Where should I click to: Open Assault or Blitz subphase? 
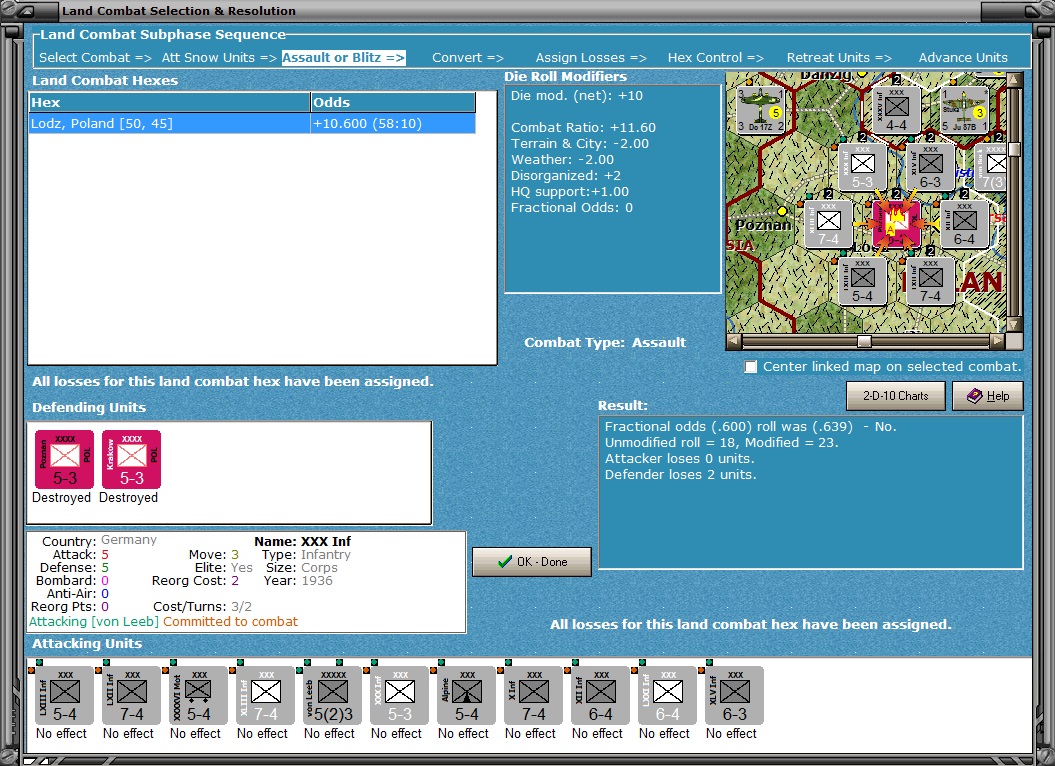pyautogui.click(x=343, y=58)
